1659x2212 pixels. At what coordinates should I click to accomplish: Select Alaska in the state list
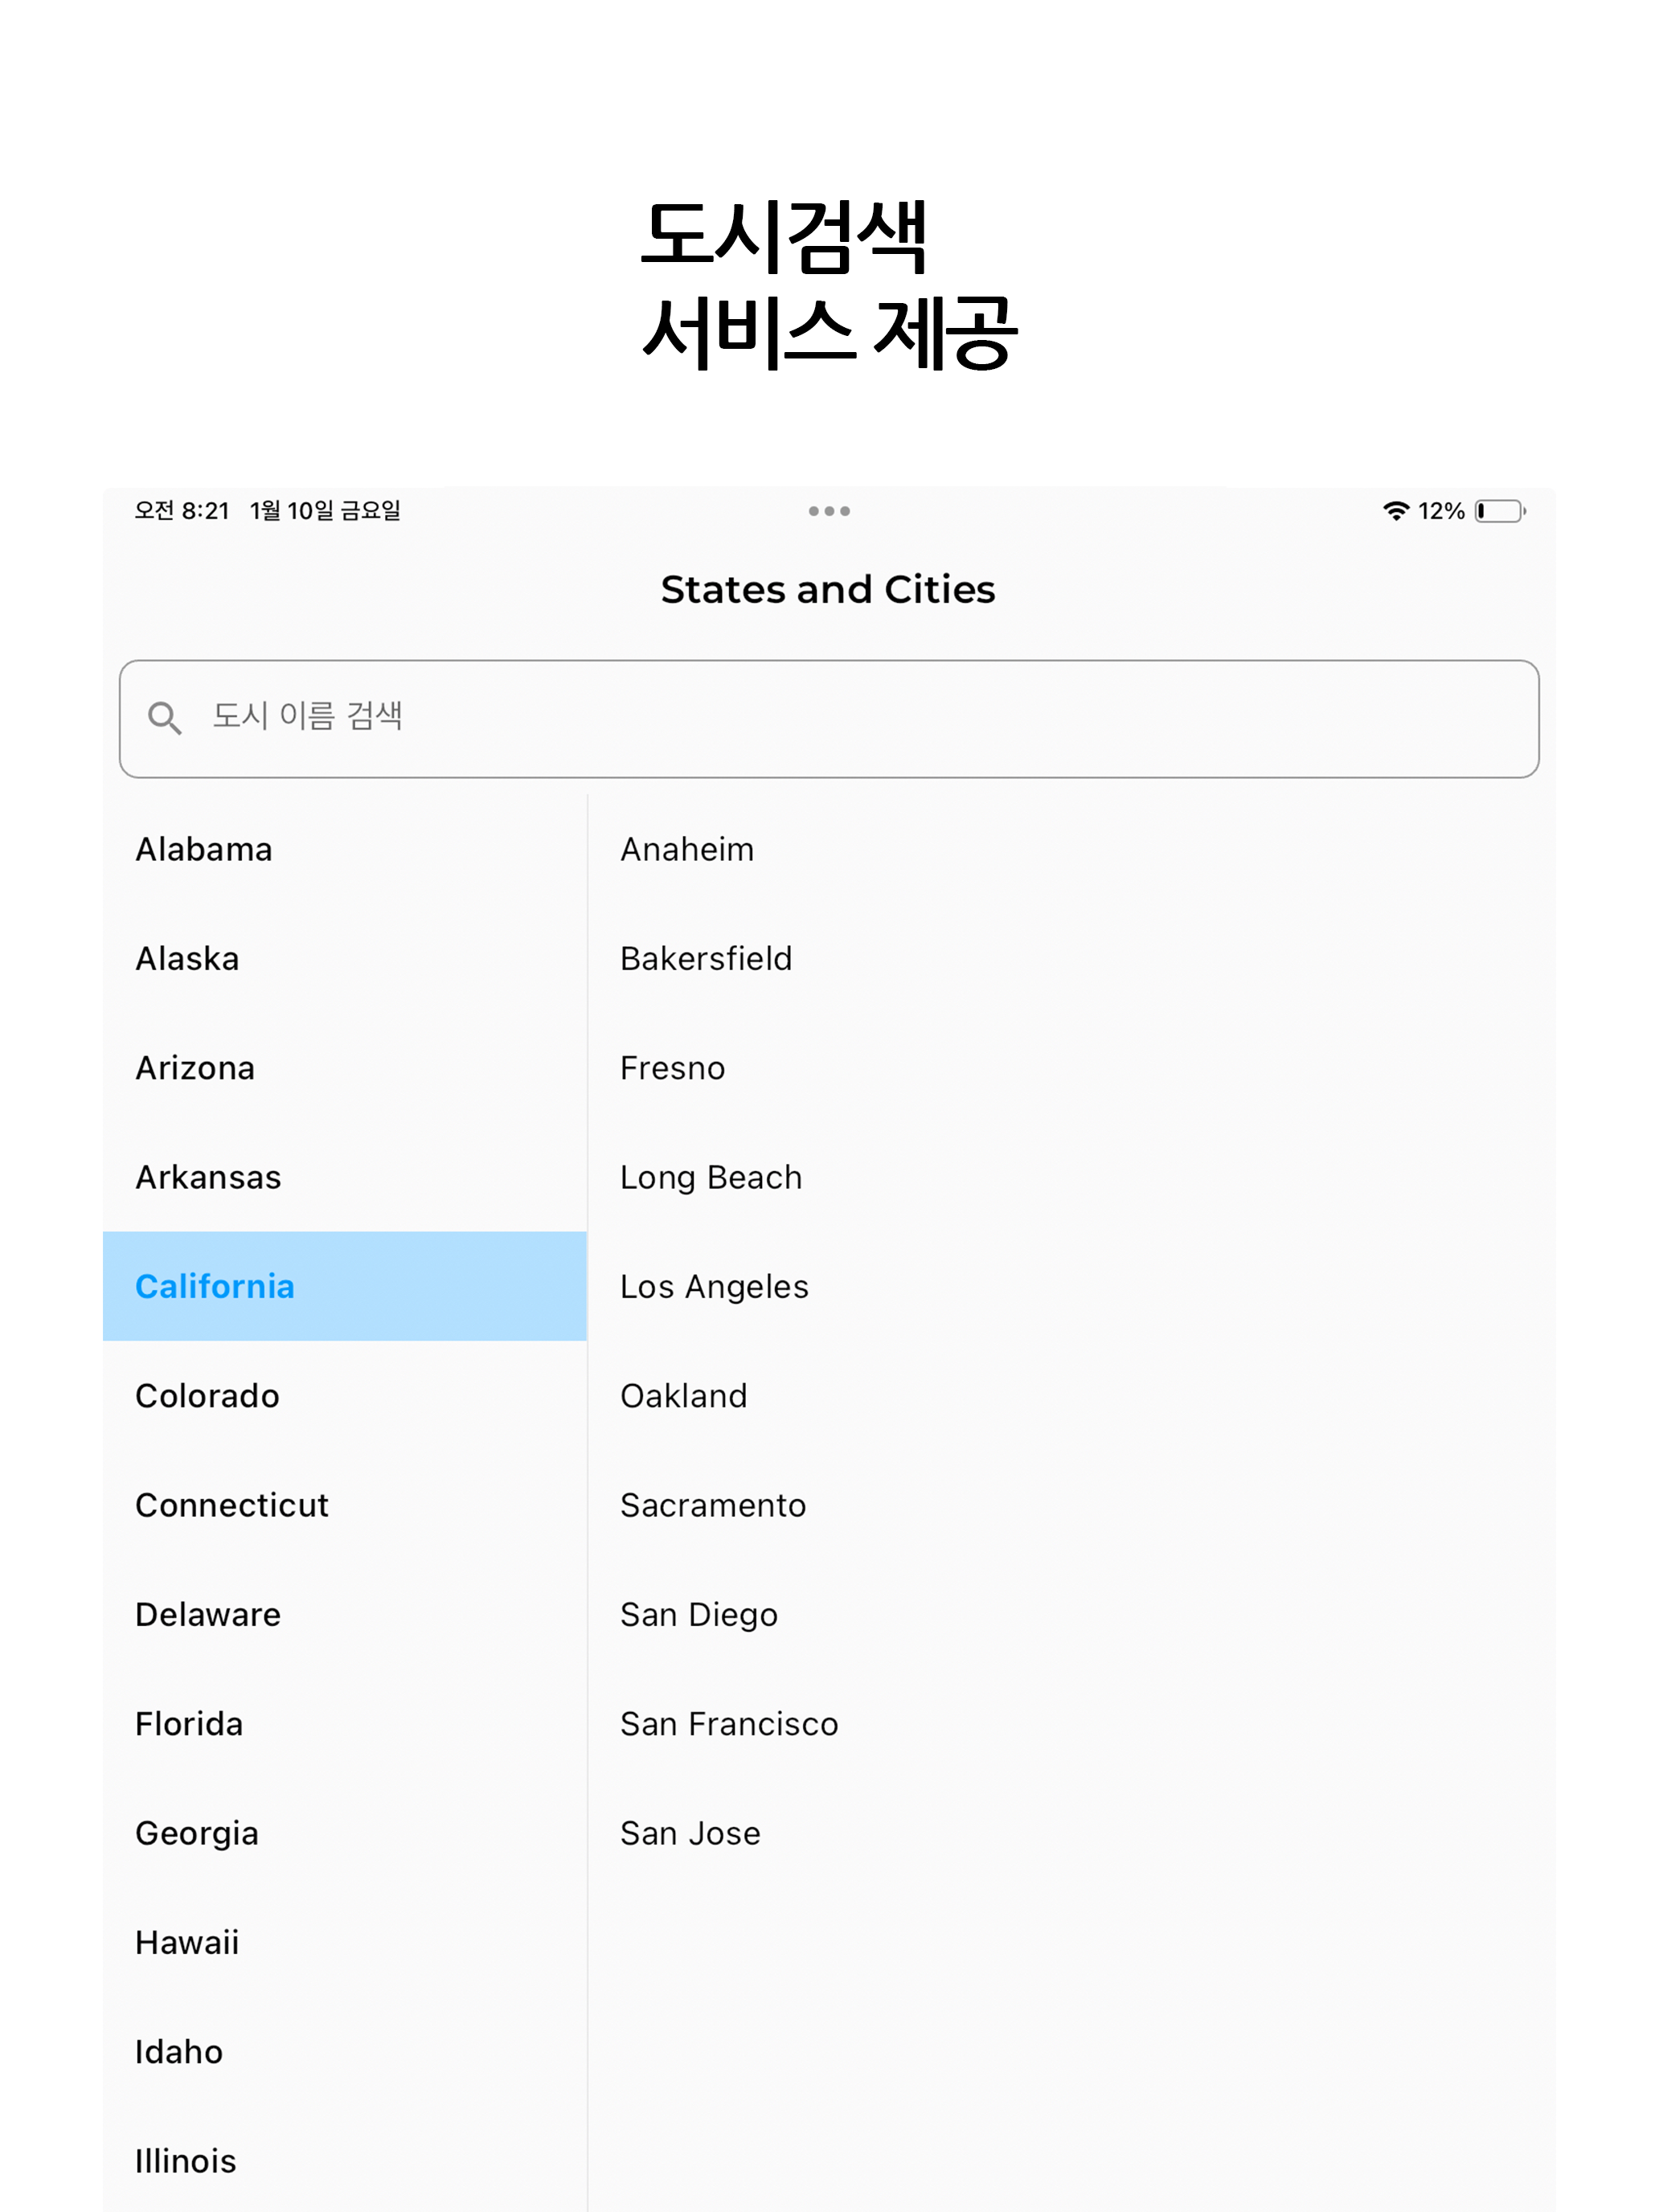[x=345, y=958]
